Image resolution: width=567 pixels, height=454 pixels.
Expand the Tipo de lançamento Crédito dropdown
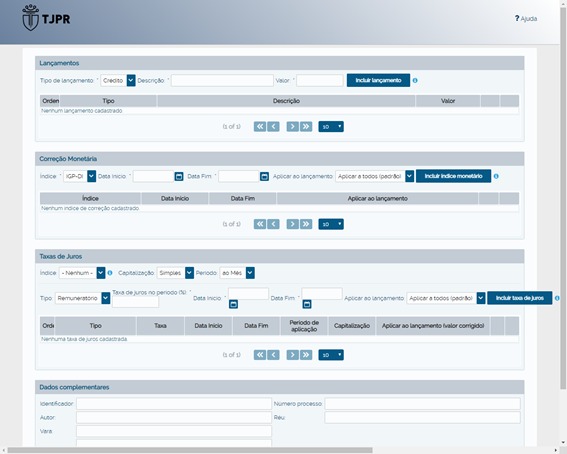(131, 81)
